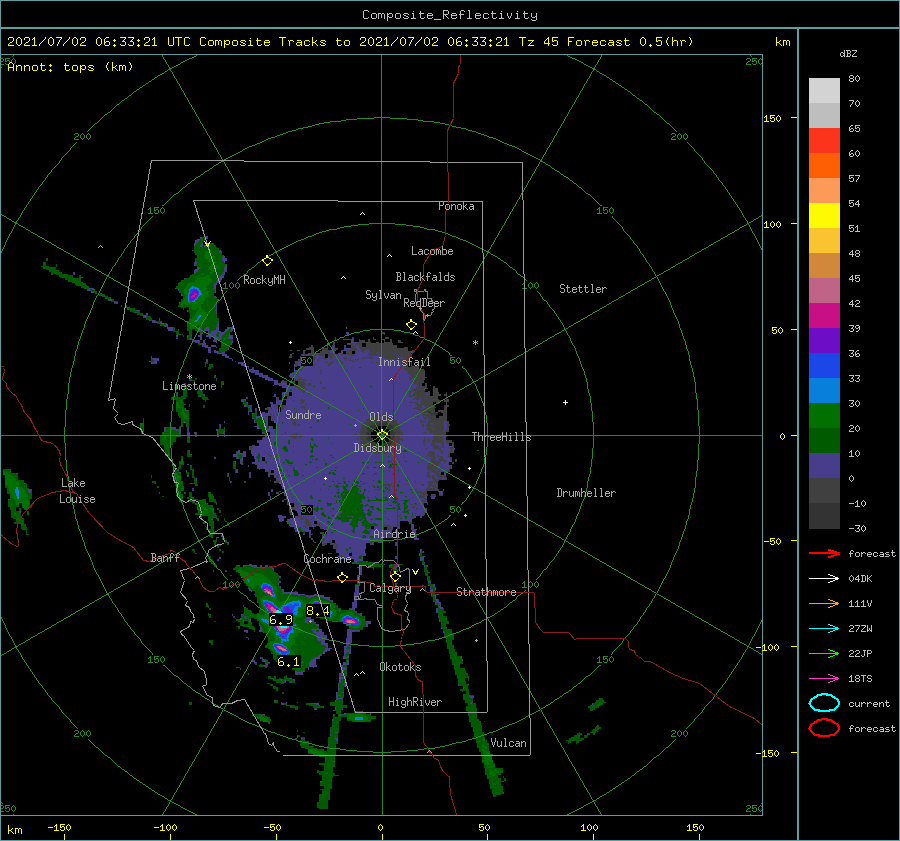
Task: Pick the green swatch between 30 and 20
Action: [x=824, y=416]
